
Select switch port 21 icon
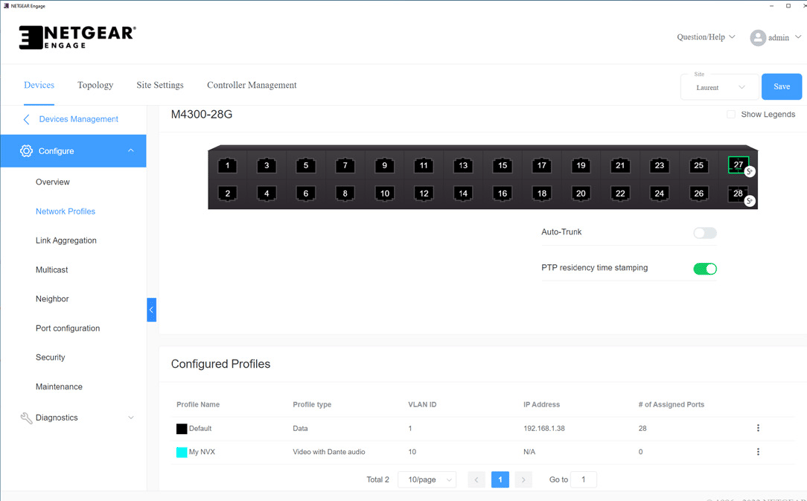pyautogui.click(x=620, y=165)
